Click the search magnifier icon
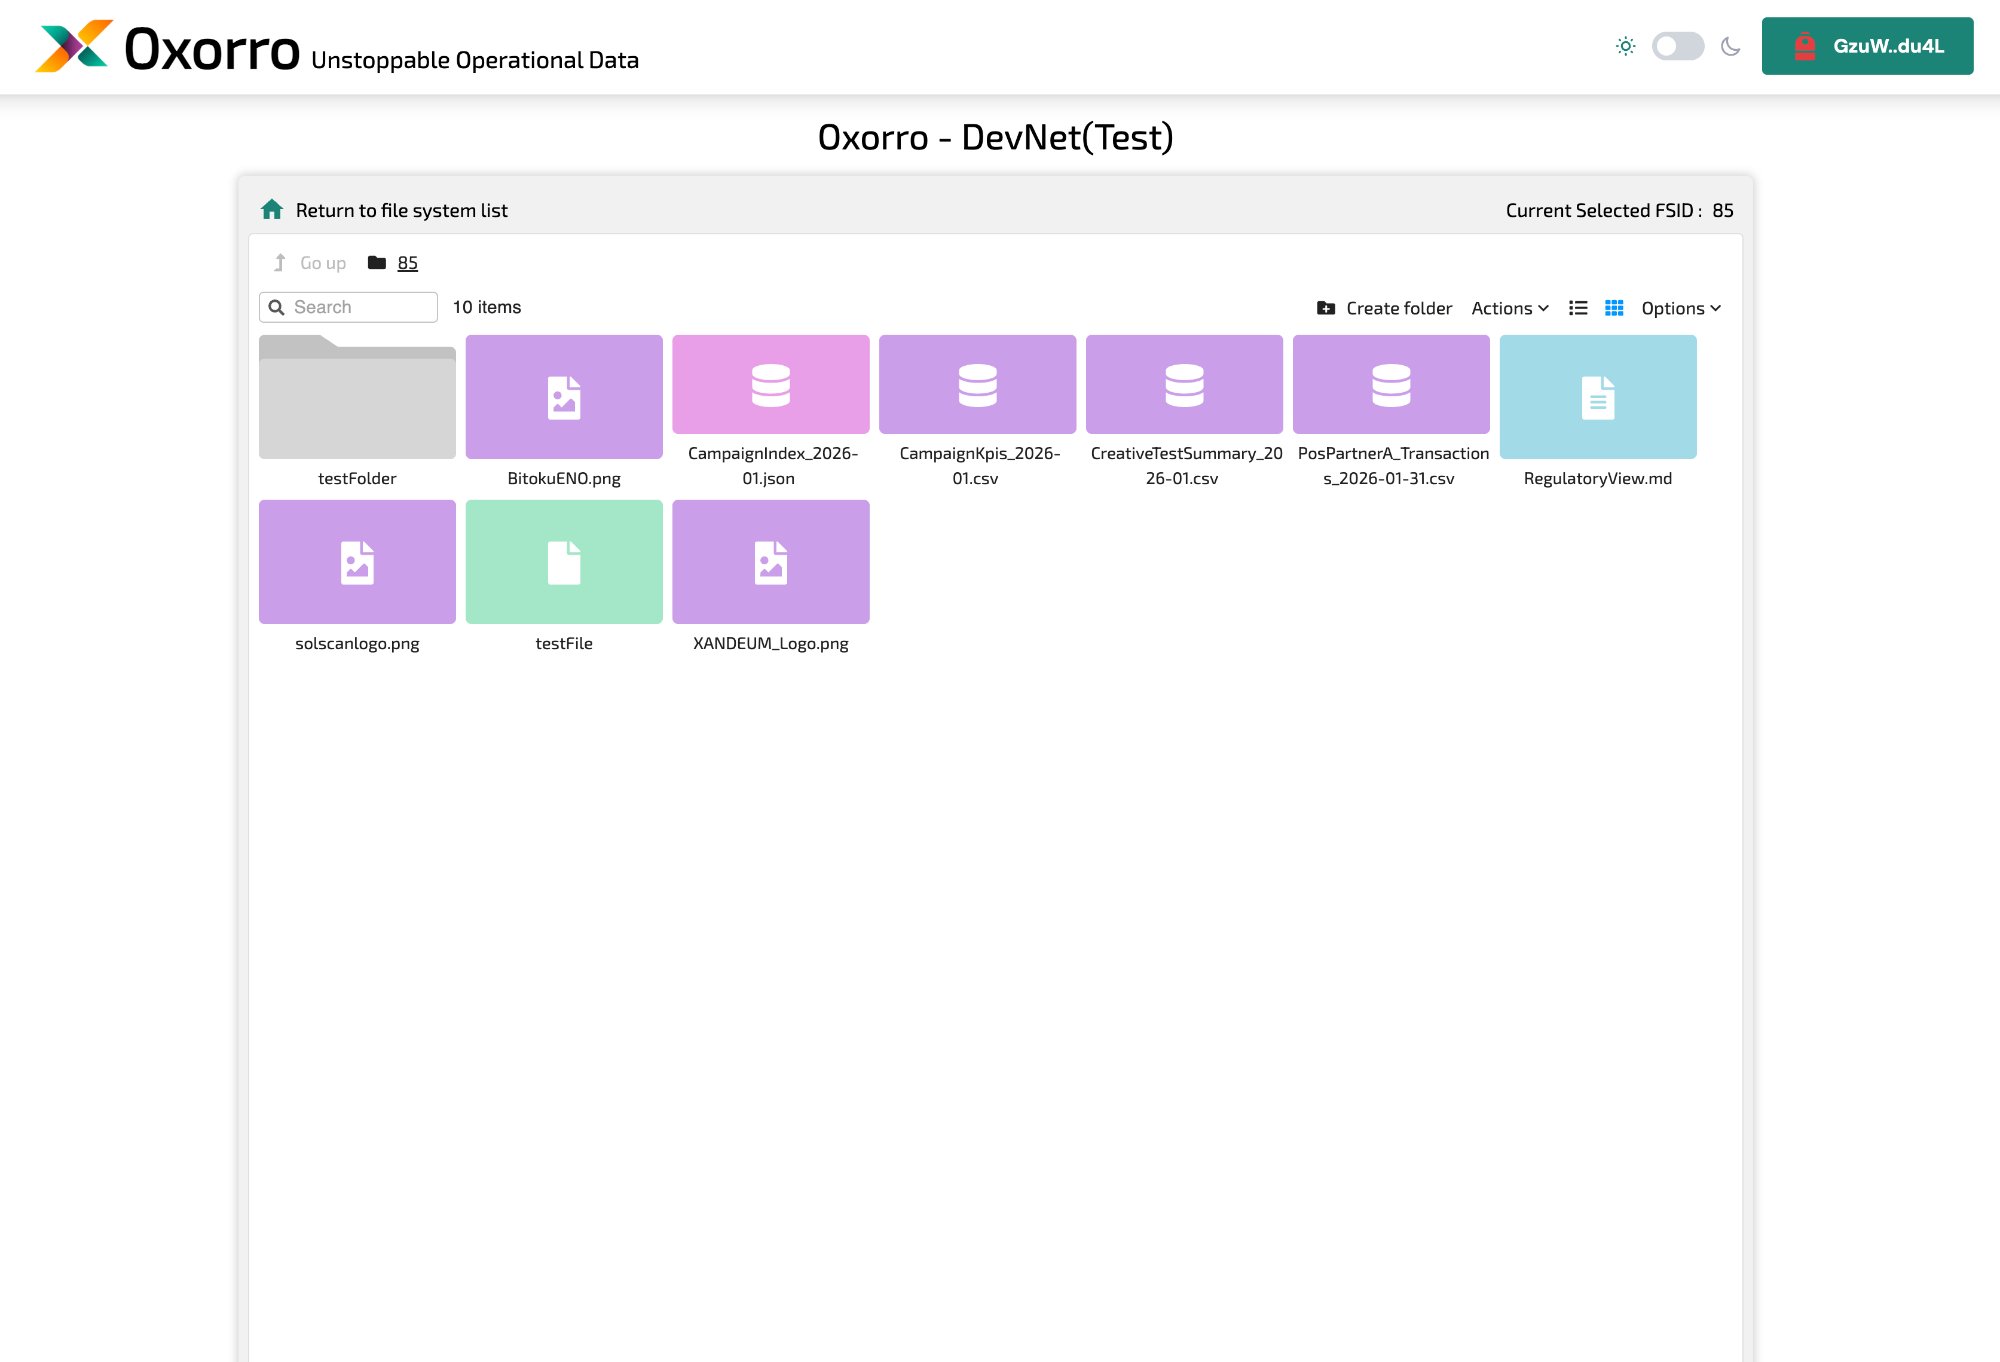Viewport: 2000px width, 1362px height. coord(277,307)
